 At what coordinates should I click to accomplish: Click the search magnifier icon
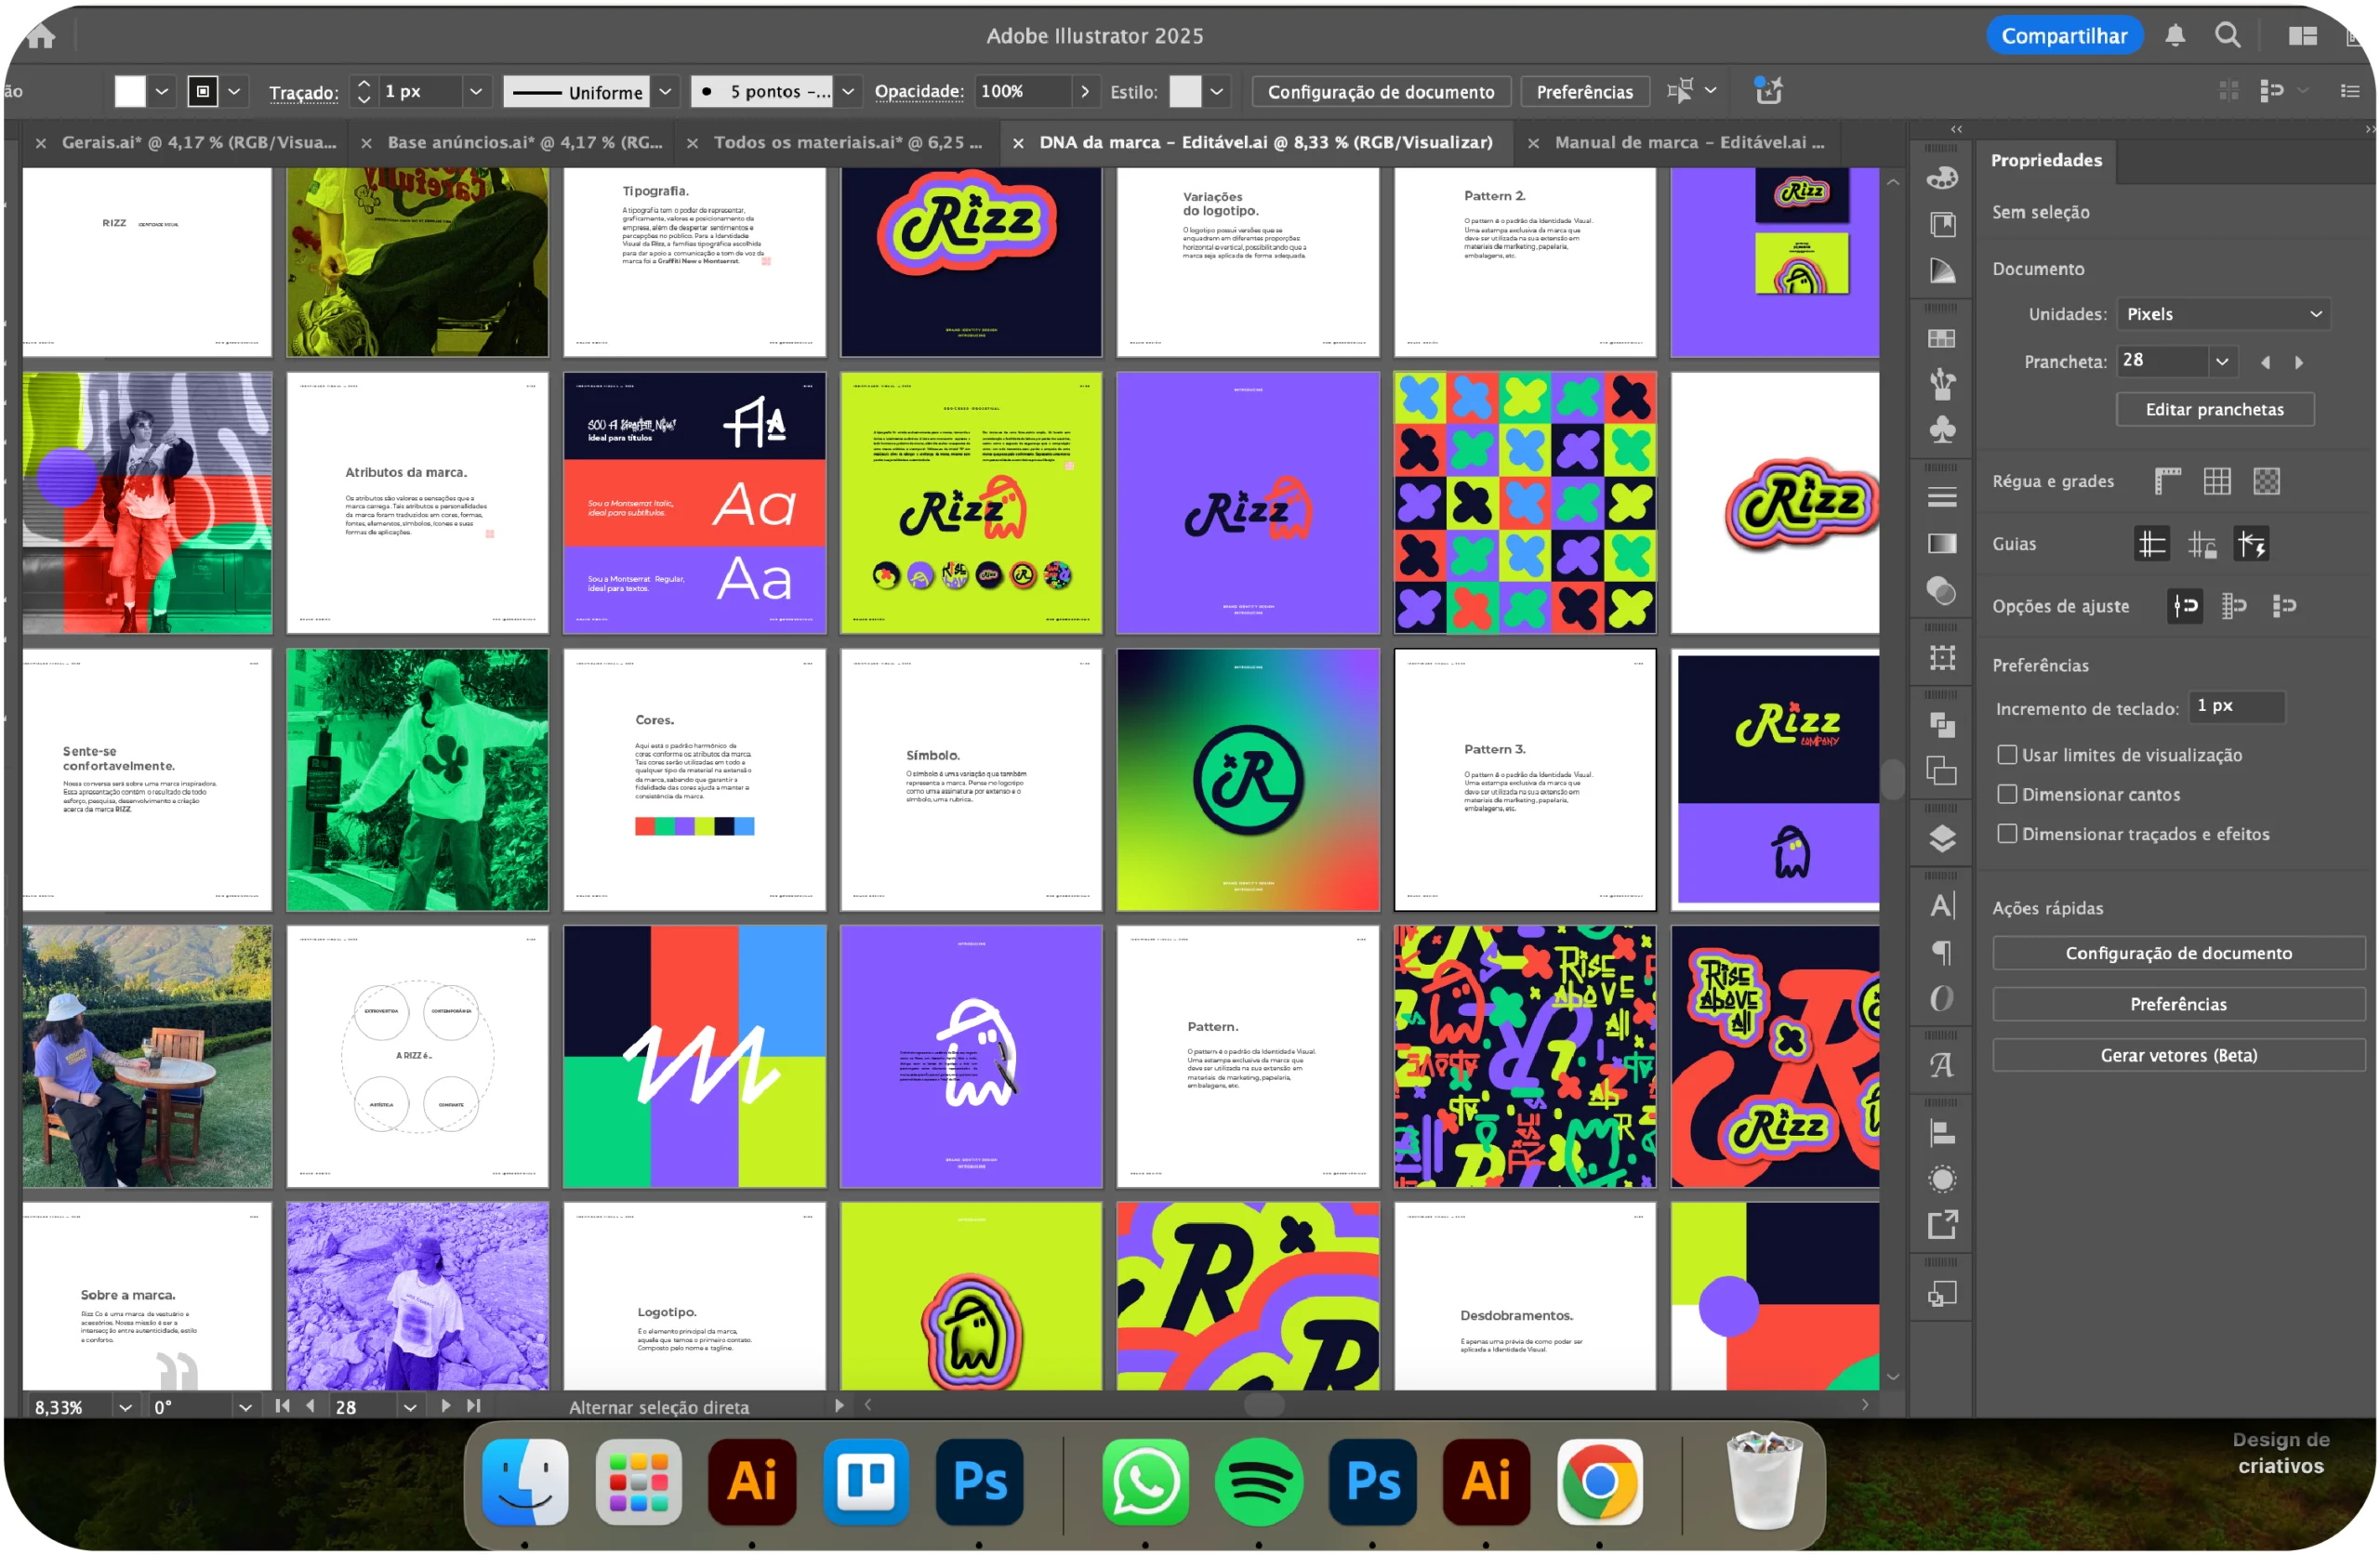(2227, 36)
